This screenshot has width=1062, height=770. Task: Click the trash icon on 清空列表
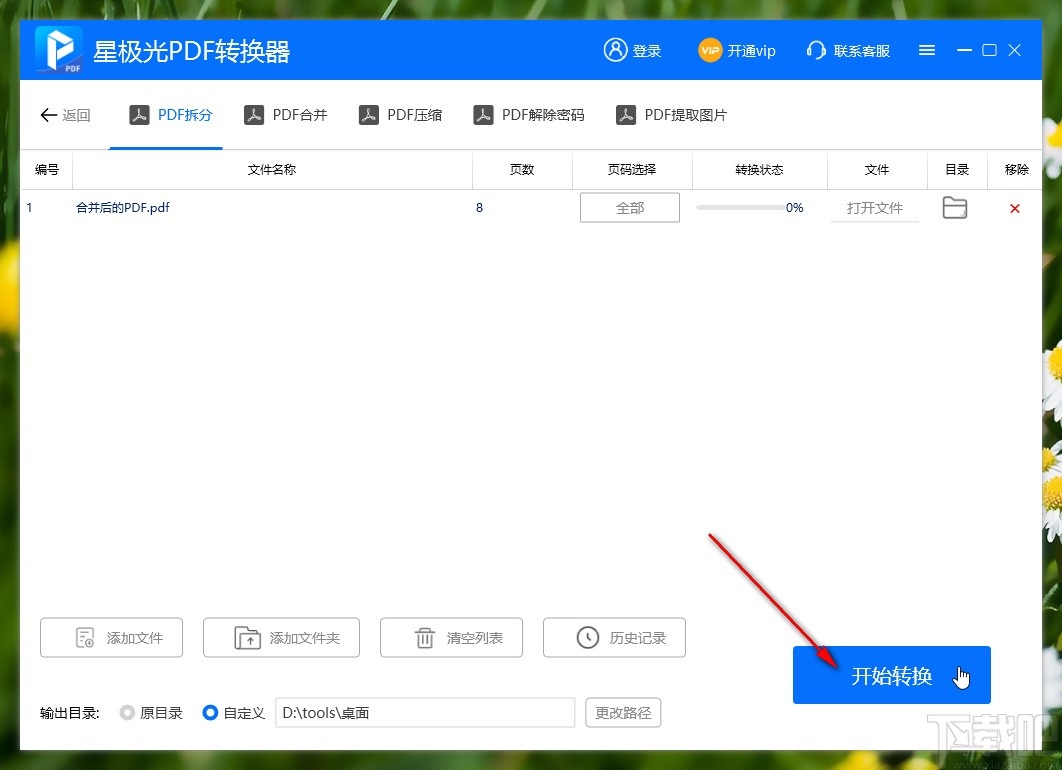click(423, 637)
